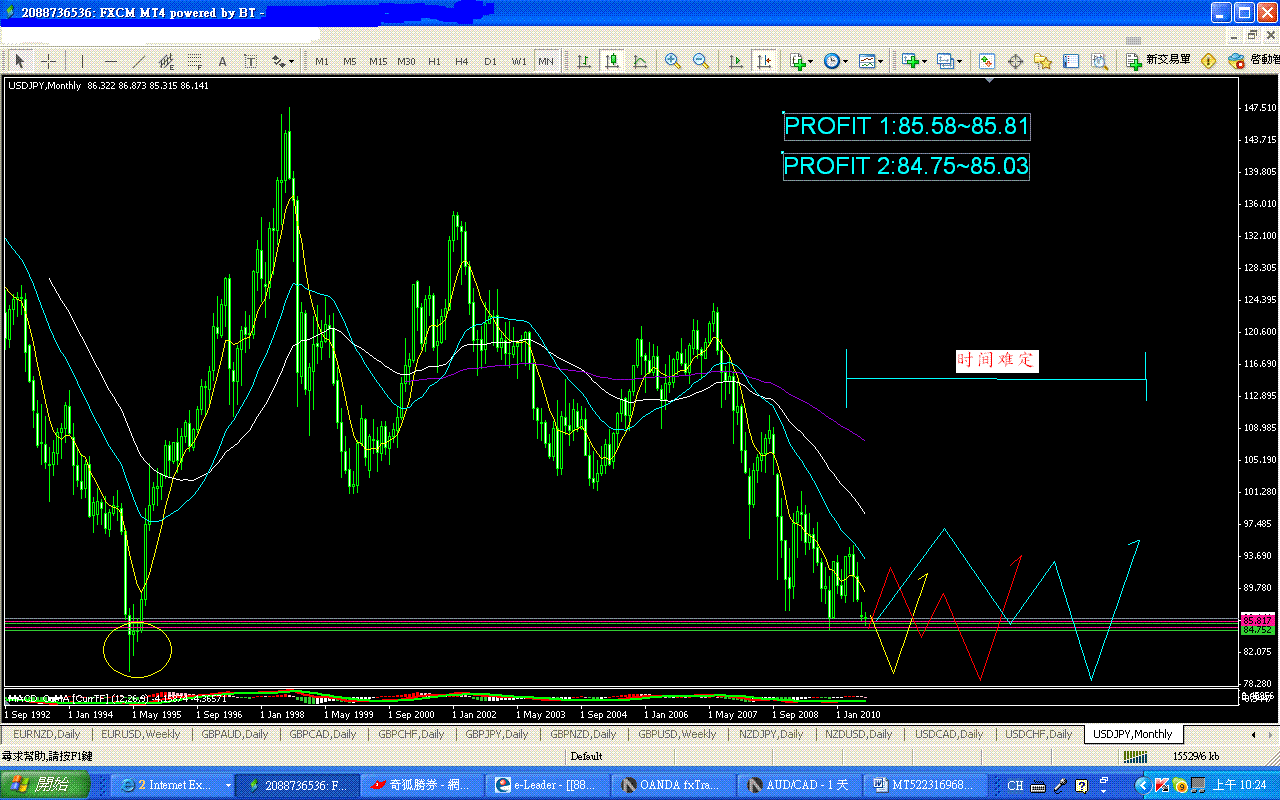
Task: Toggle the candlestick chart mode
Action: point(611,61)
